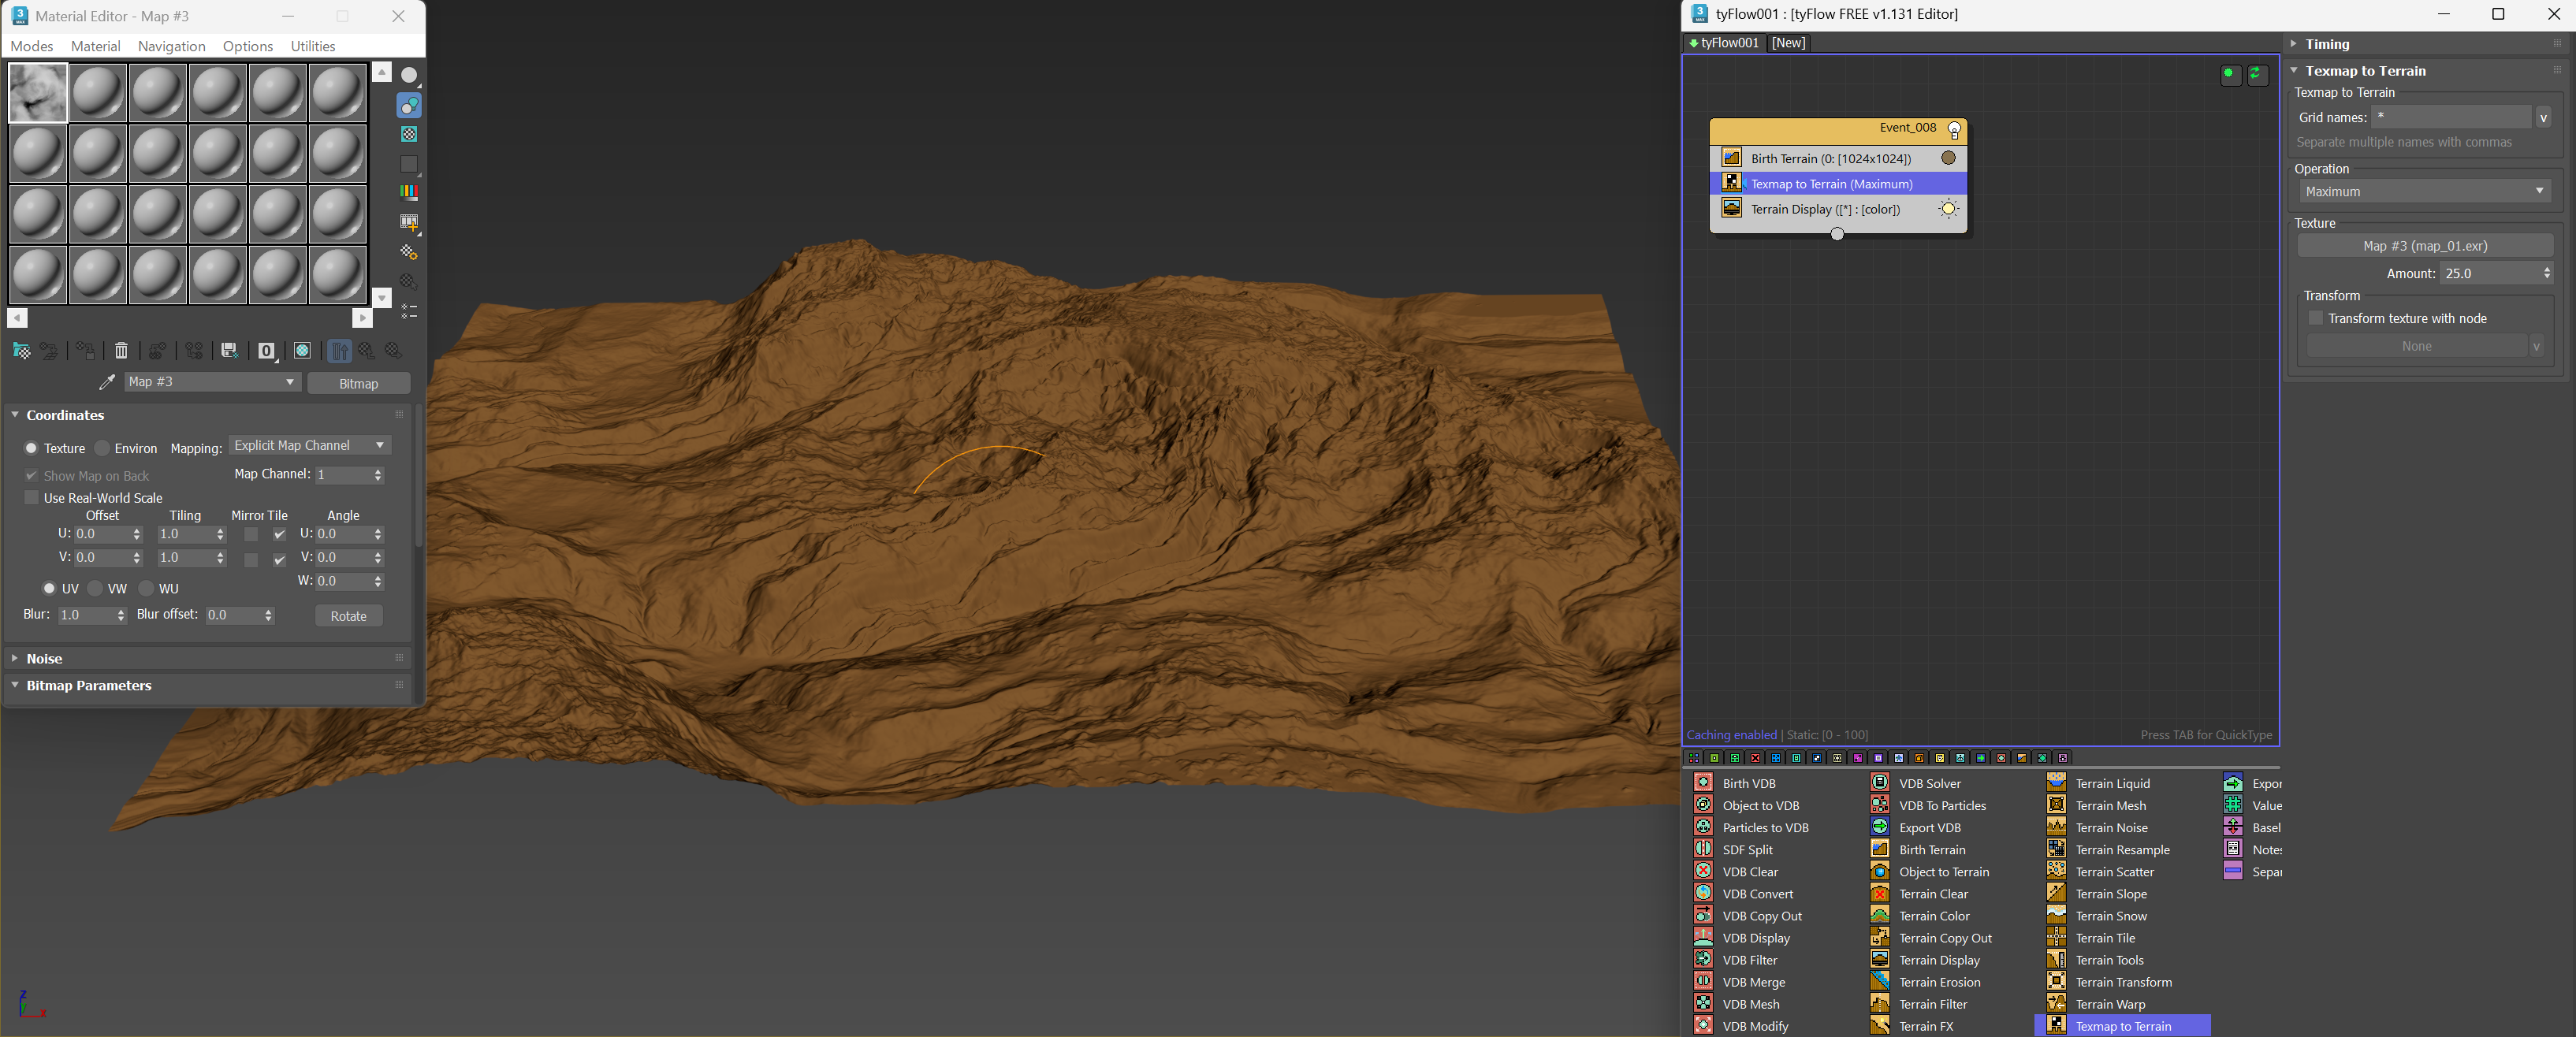Screen dimensions: 2576x1037
Task: Click the Put to Library disk icon
Action: point(229,351)
